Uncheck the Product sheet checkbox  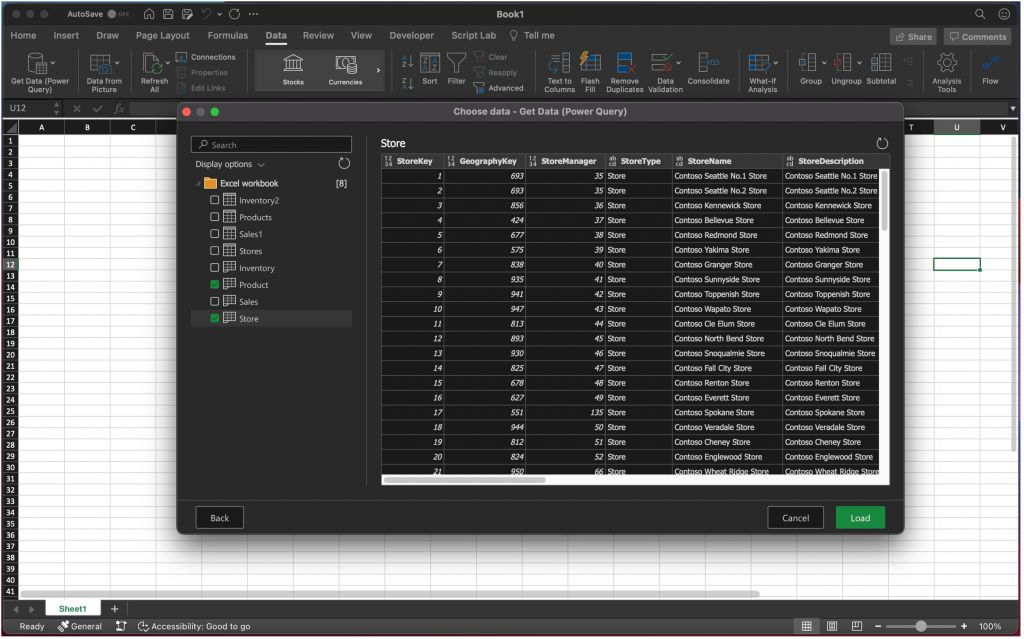coord(215,285)
